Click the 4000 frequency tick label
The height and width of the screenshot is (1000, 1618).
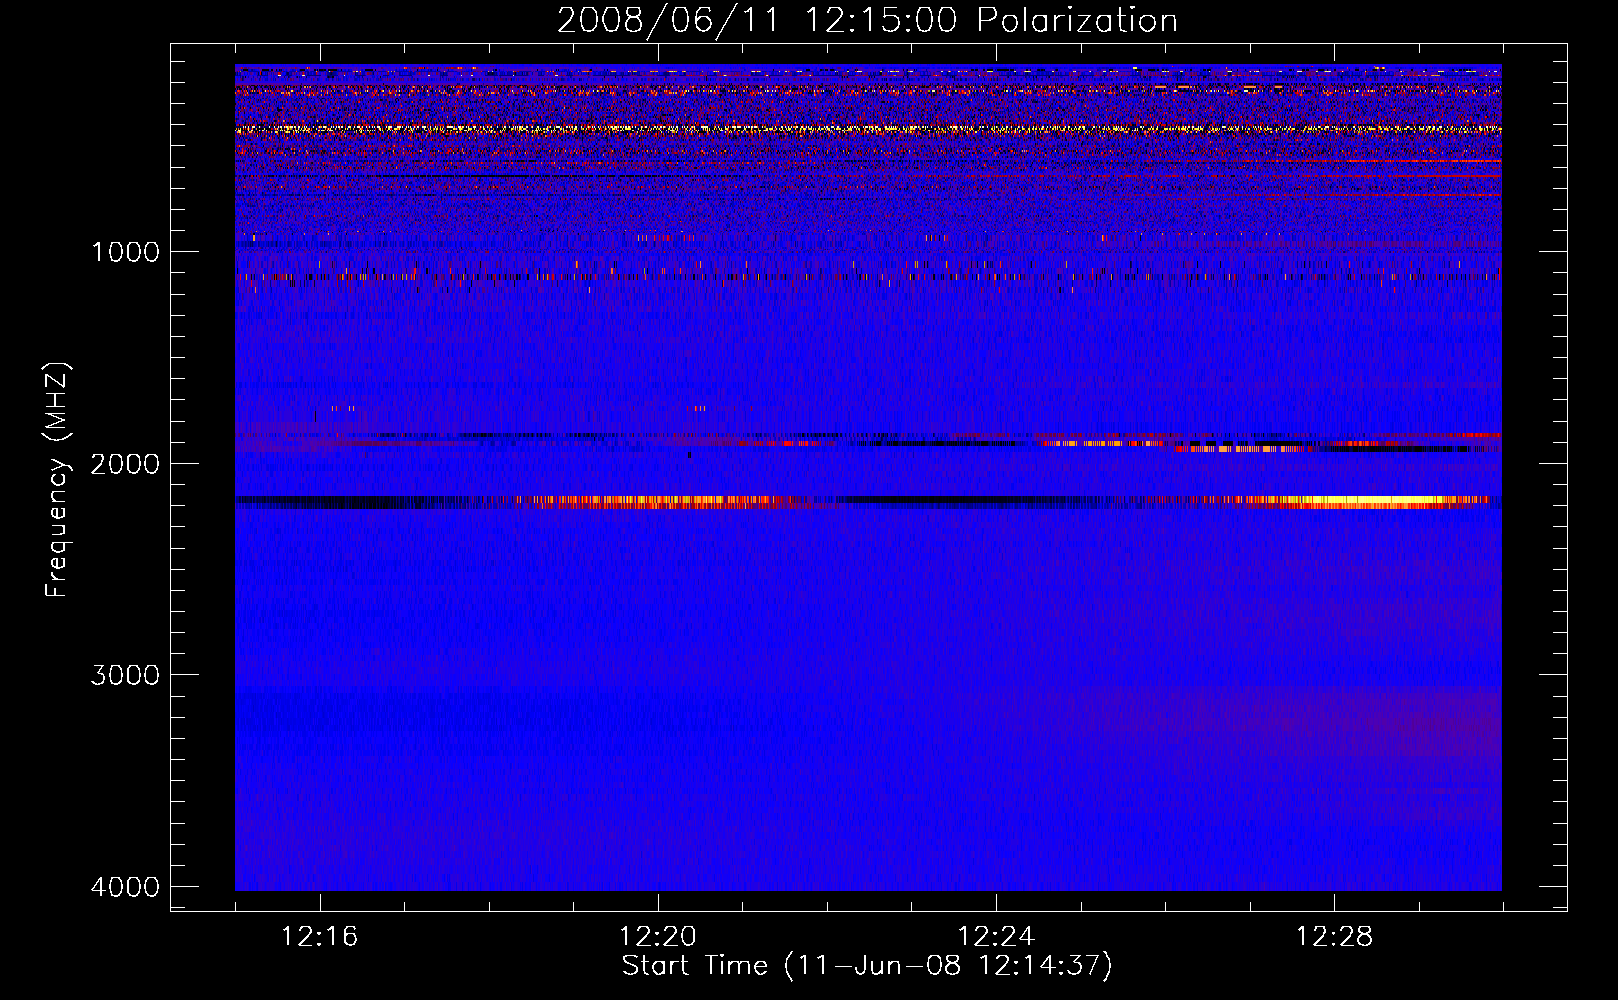(x=125, y=887)
